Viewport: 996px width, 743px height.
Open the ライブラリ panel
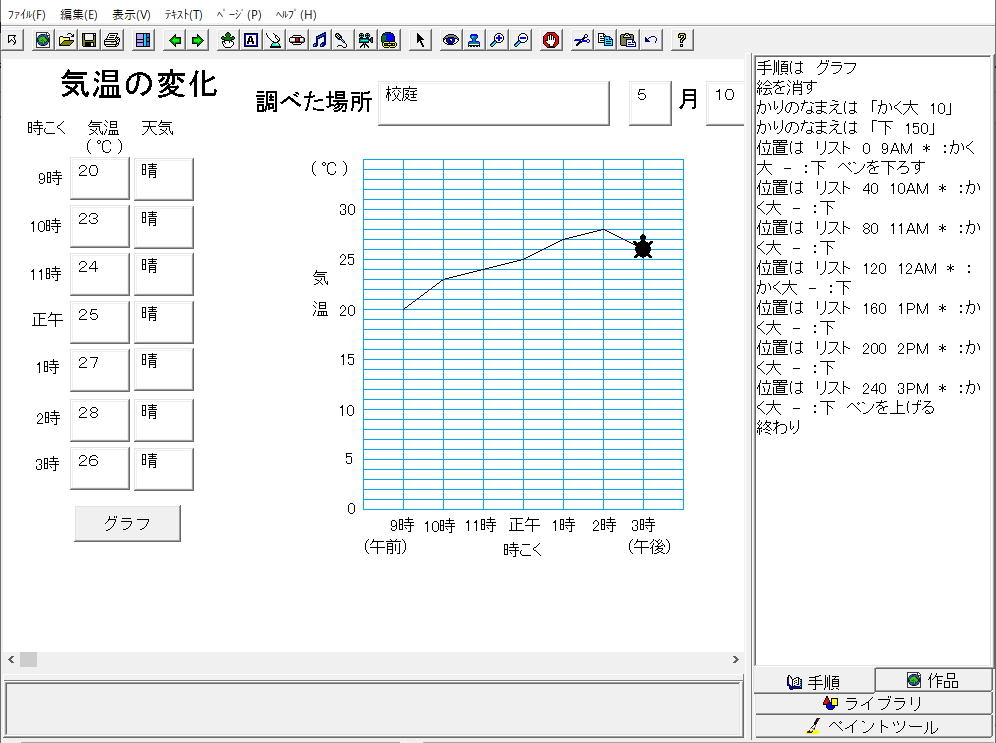[873, 703]
